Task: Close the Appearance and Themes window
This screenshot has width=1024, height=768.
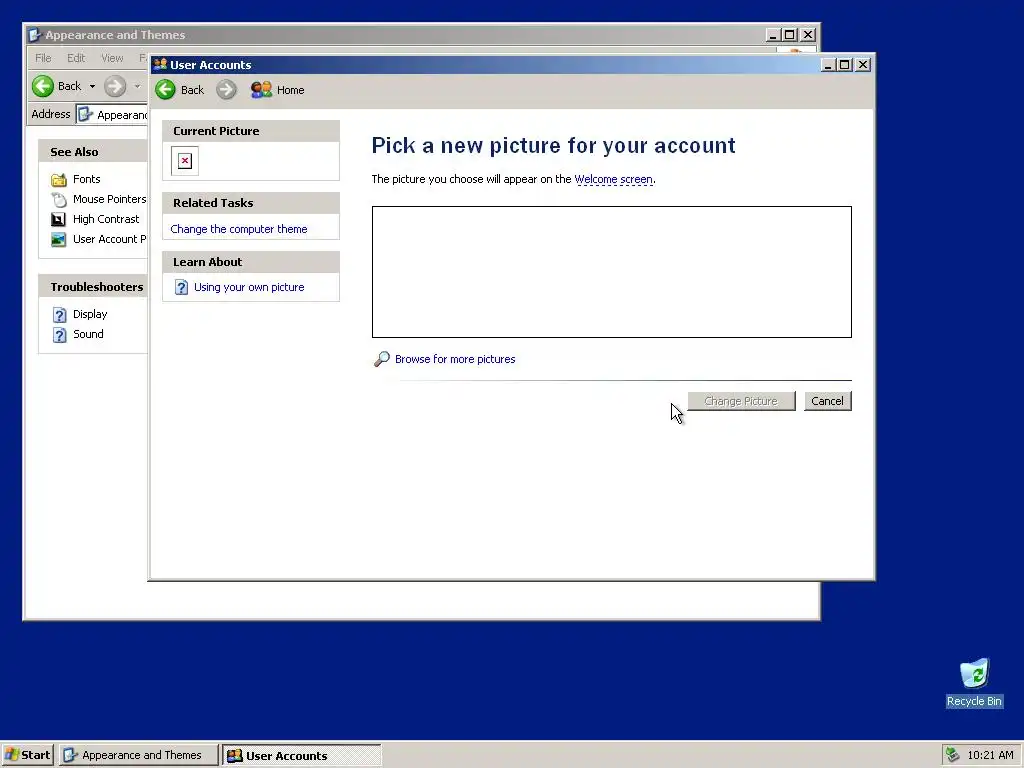Action: point(808,35)
